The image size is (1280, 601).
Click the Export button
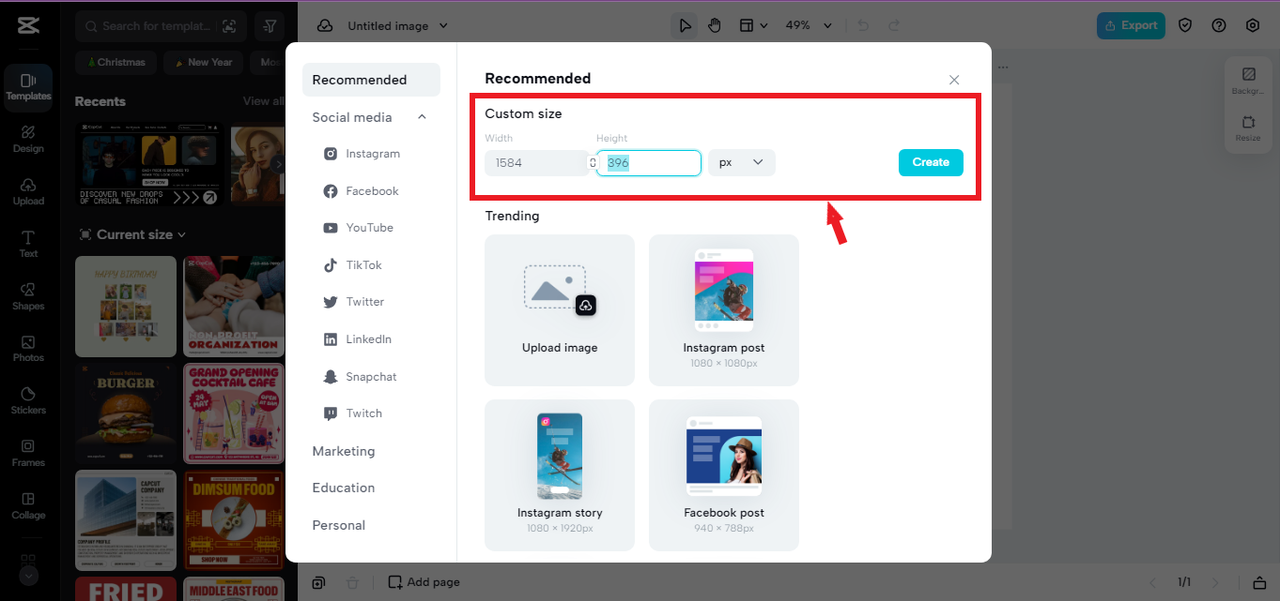tap(1130, 26)
